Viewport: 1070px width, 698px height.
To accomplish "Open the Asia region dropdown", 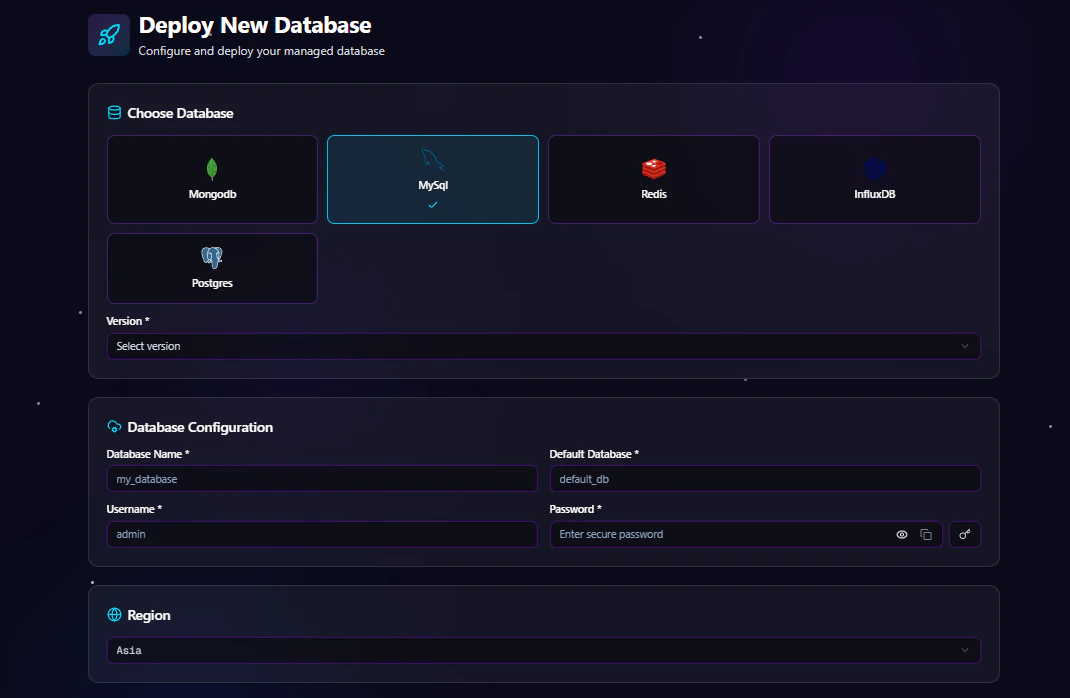I will click(x=544, y=650).
